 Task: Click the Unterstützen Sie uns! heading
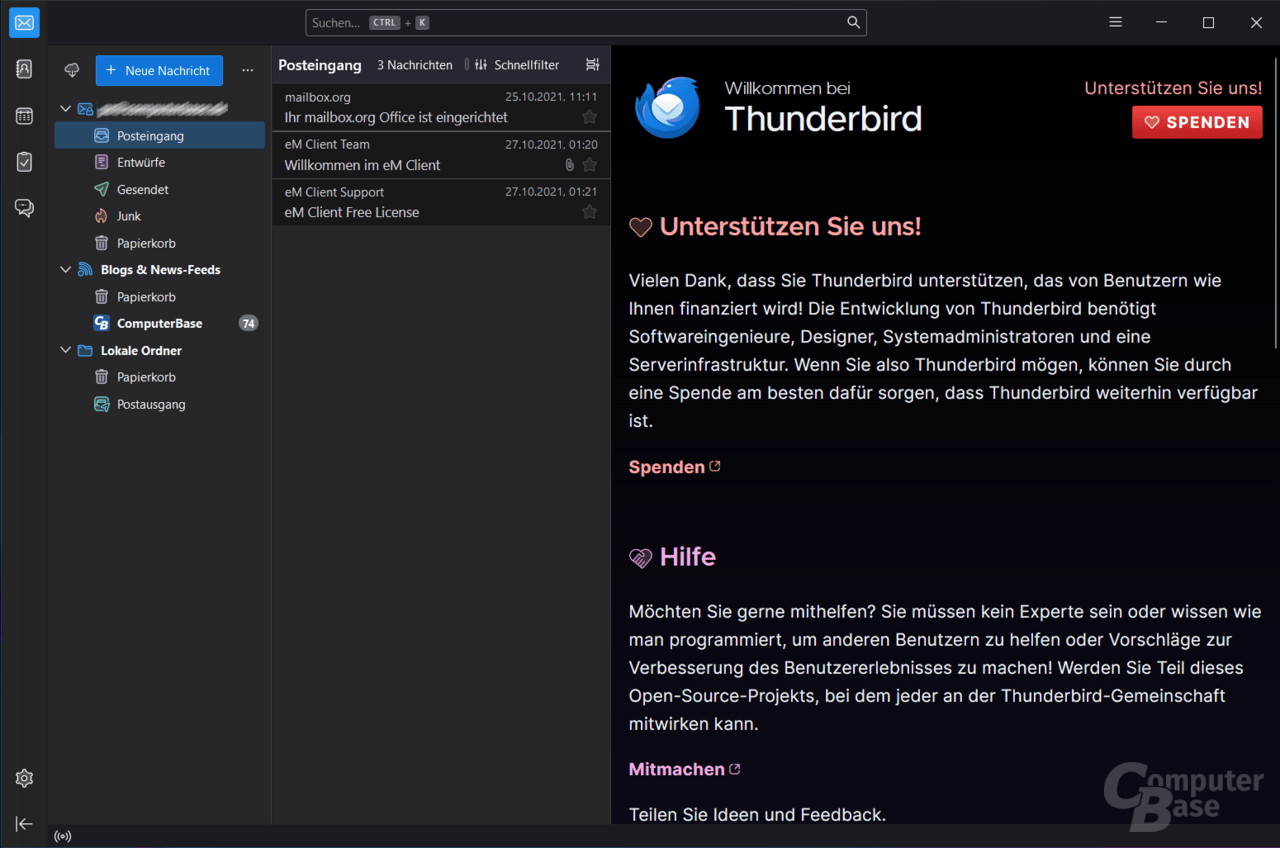[x=790, y=227]
